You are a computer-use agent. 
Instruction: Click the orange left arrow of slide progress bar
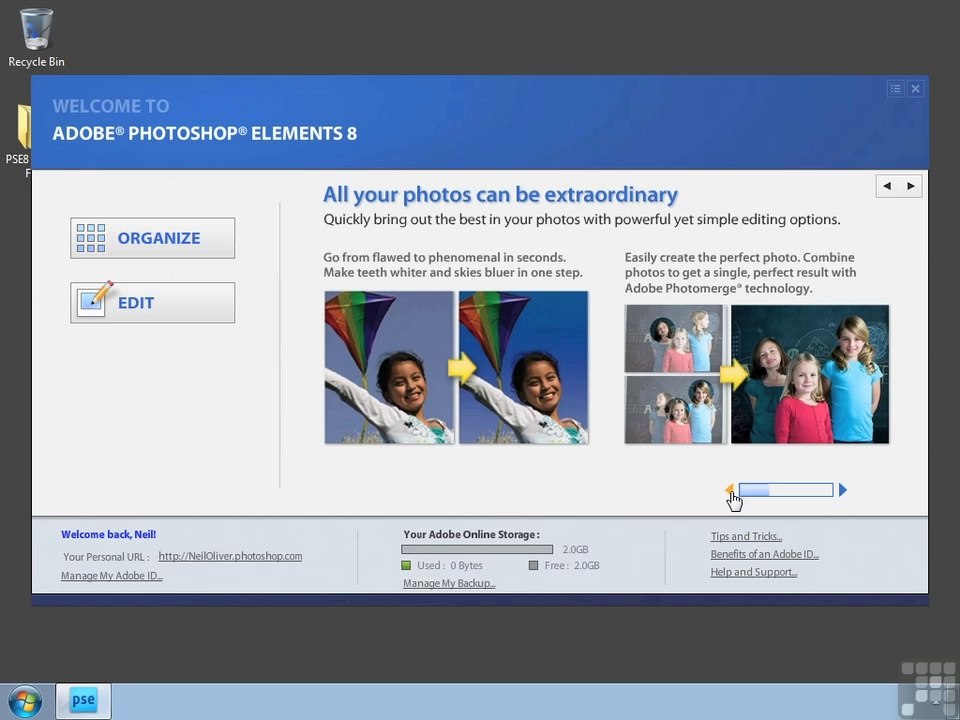click(729, 489)
